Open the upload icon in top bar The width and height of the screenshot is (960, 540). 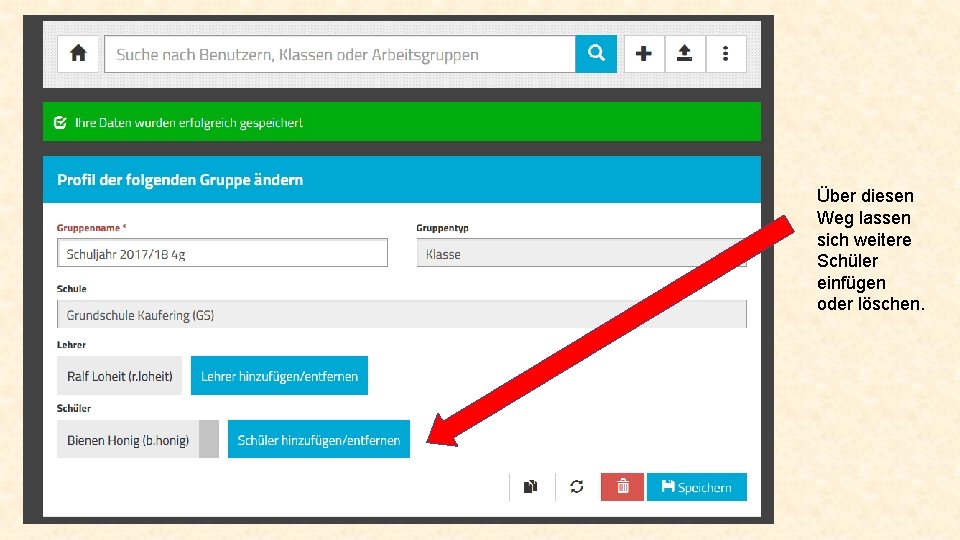684,54
